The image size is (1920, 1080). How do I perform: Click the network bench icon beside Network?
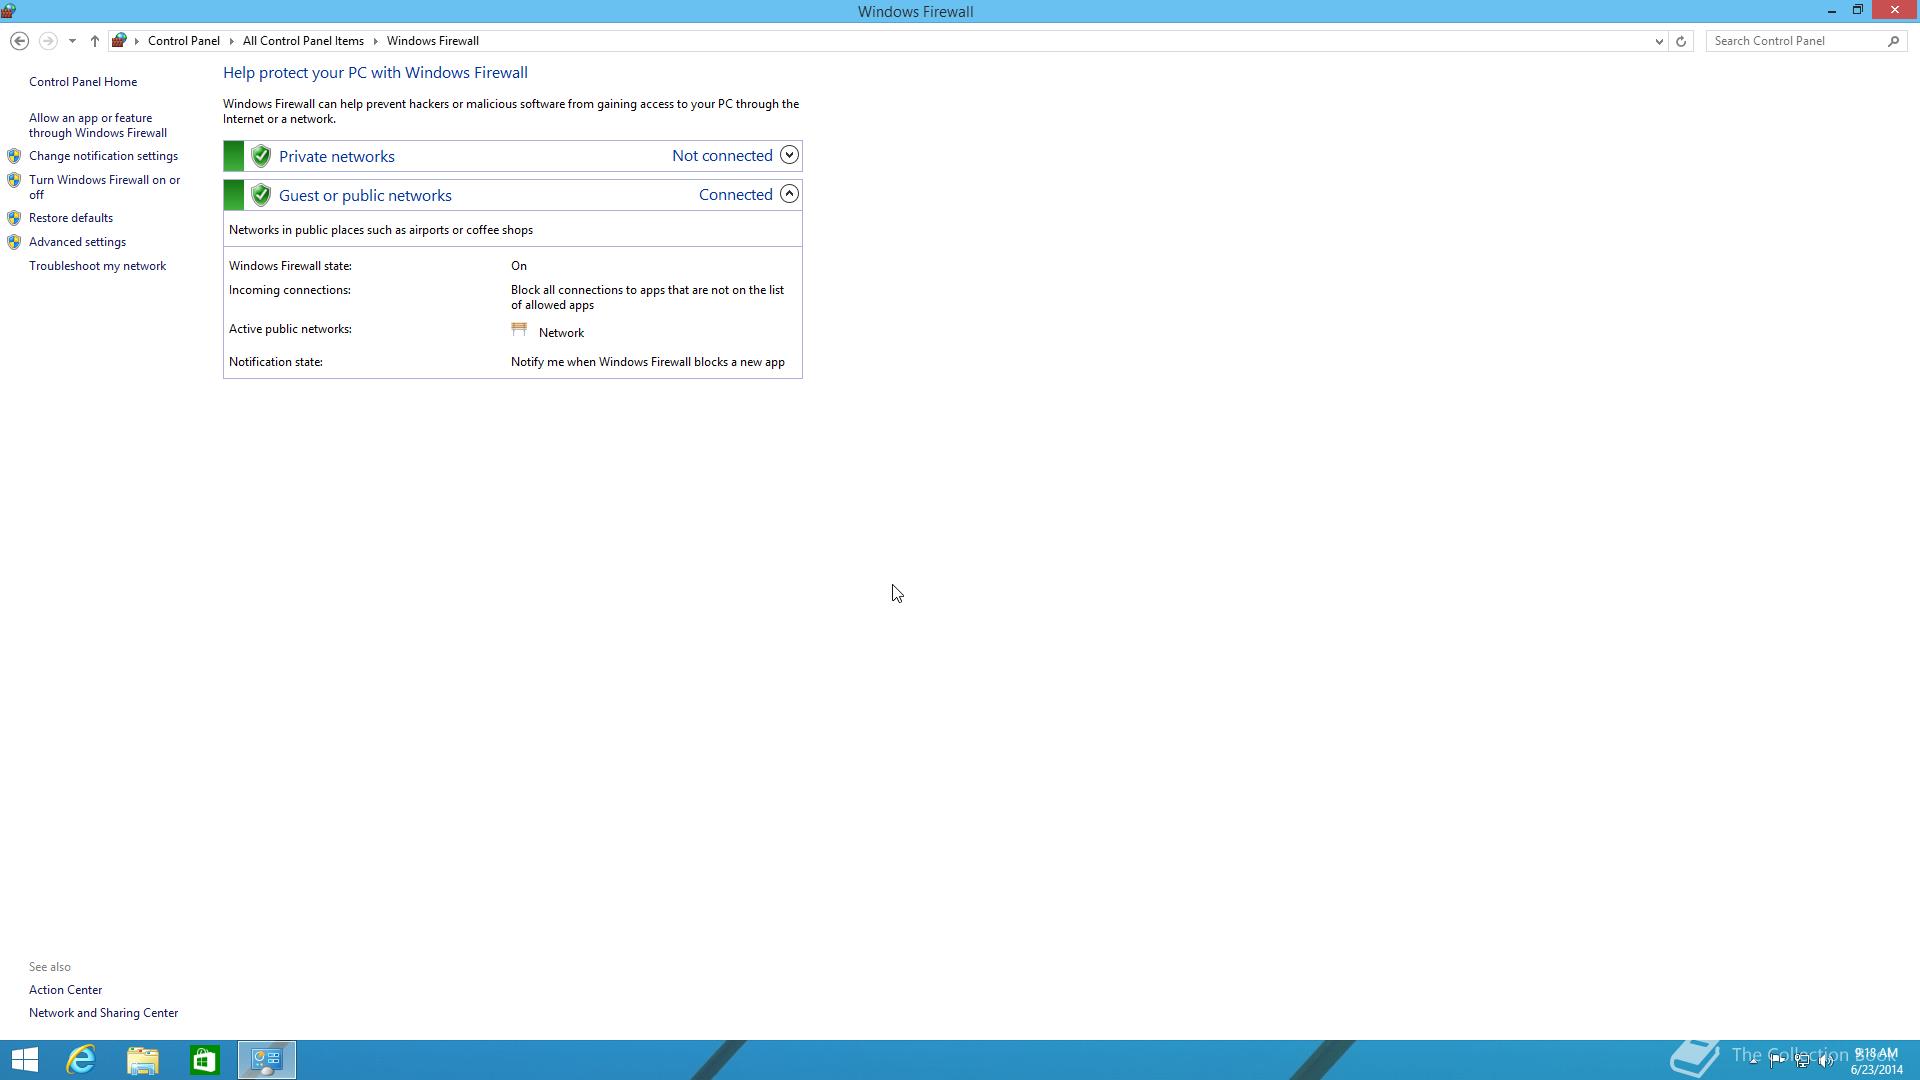pos(519,329)
